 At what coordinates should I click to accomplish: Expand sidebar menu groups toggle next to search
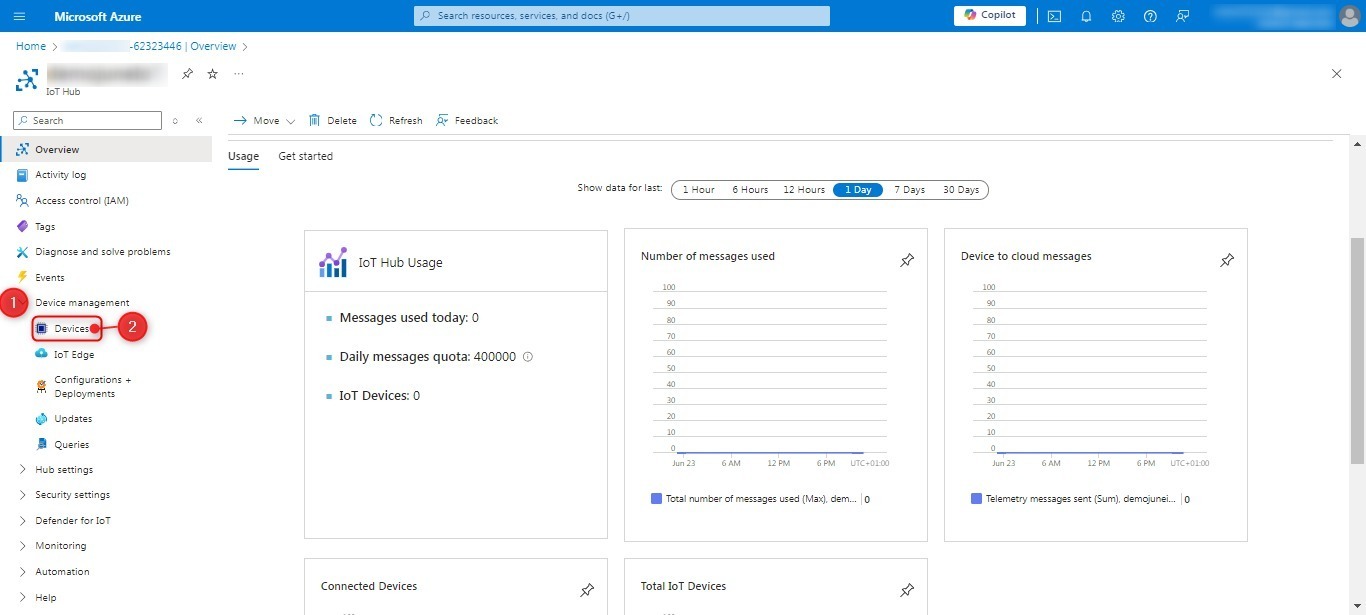pos(175,120)
